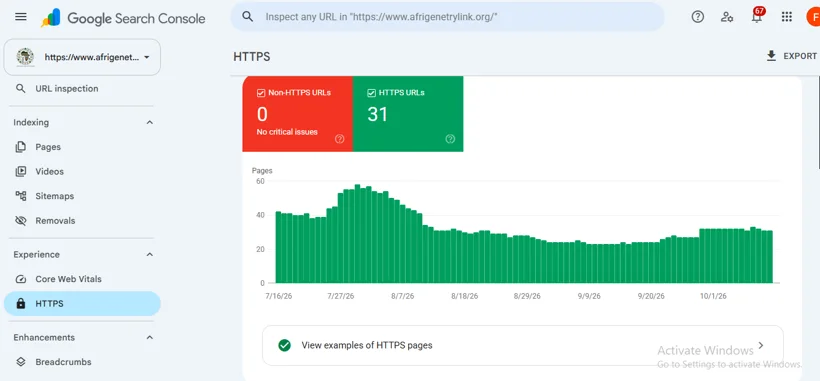Open the Pages report
820x381 pixels.
point(82,147)
